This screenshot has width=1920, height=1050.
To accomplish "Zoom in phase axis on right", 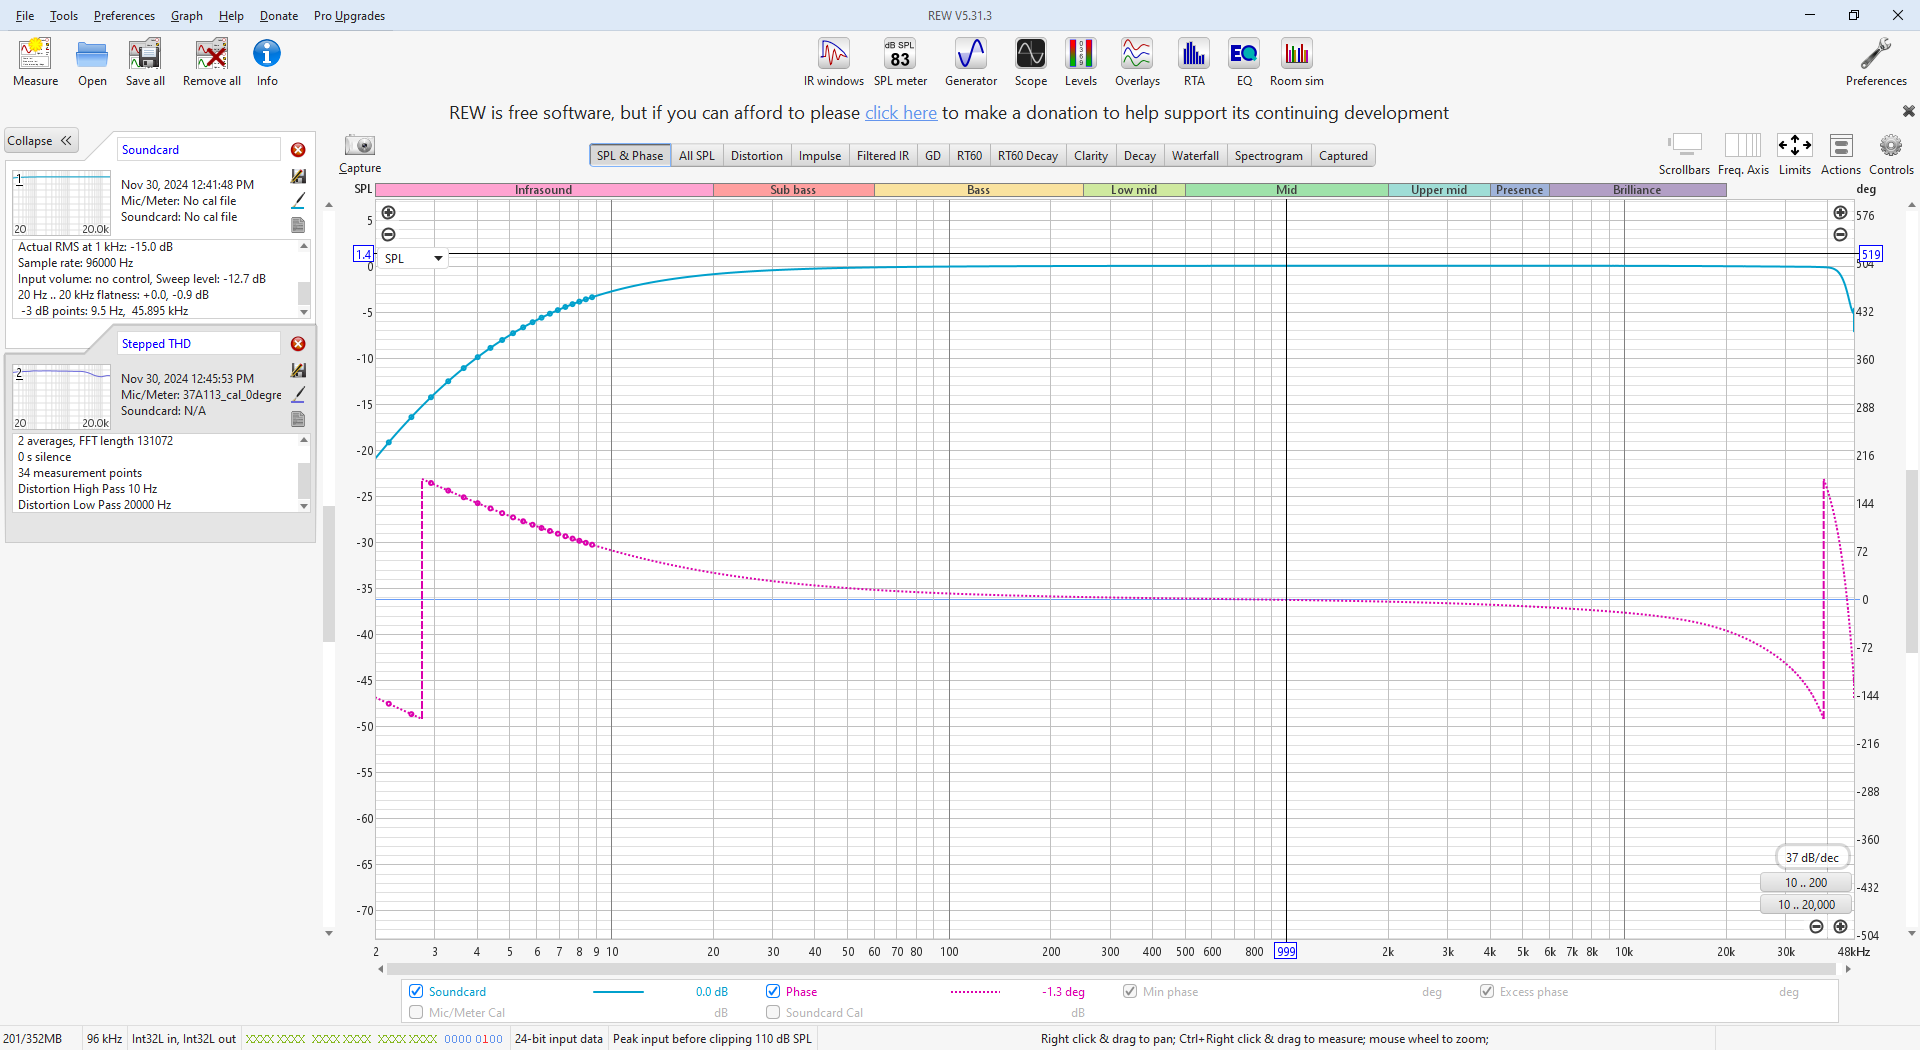I will click(1840, 212).
